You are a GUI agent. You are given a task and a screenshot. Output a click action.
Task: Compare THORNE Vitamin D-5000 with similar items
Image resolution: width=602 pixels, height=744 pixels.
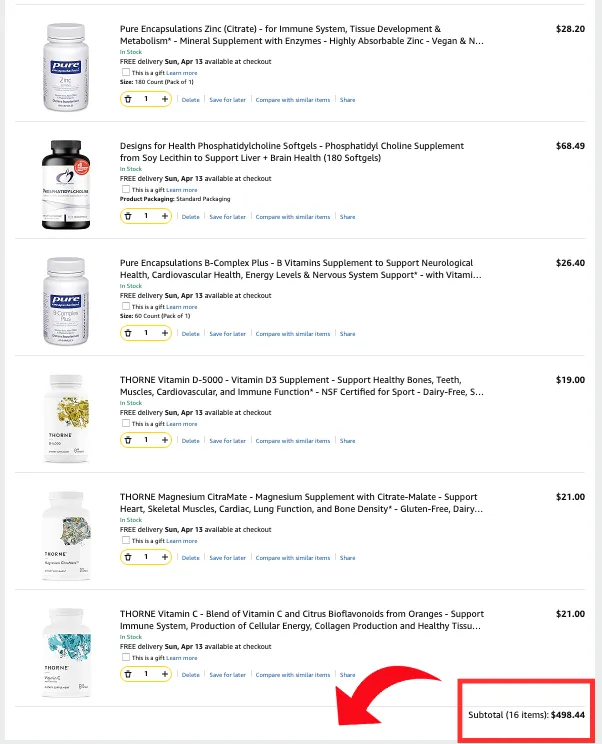pos(292,441)
